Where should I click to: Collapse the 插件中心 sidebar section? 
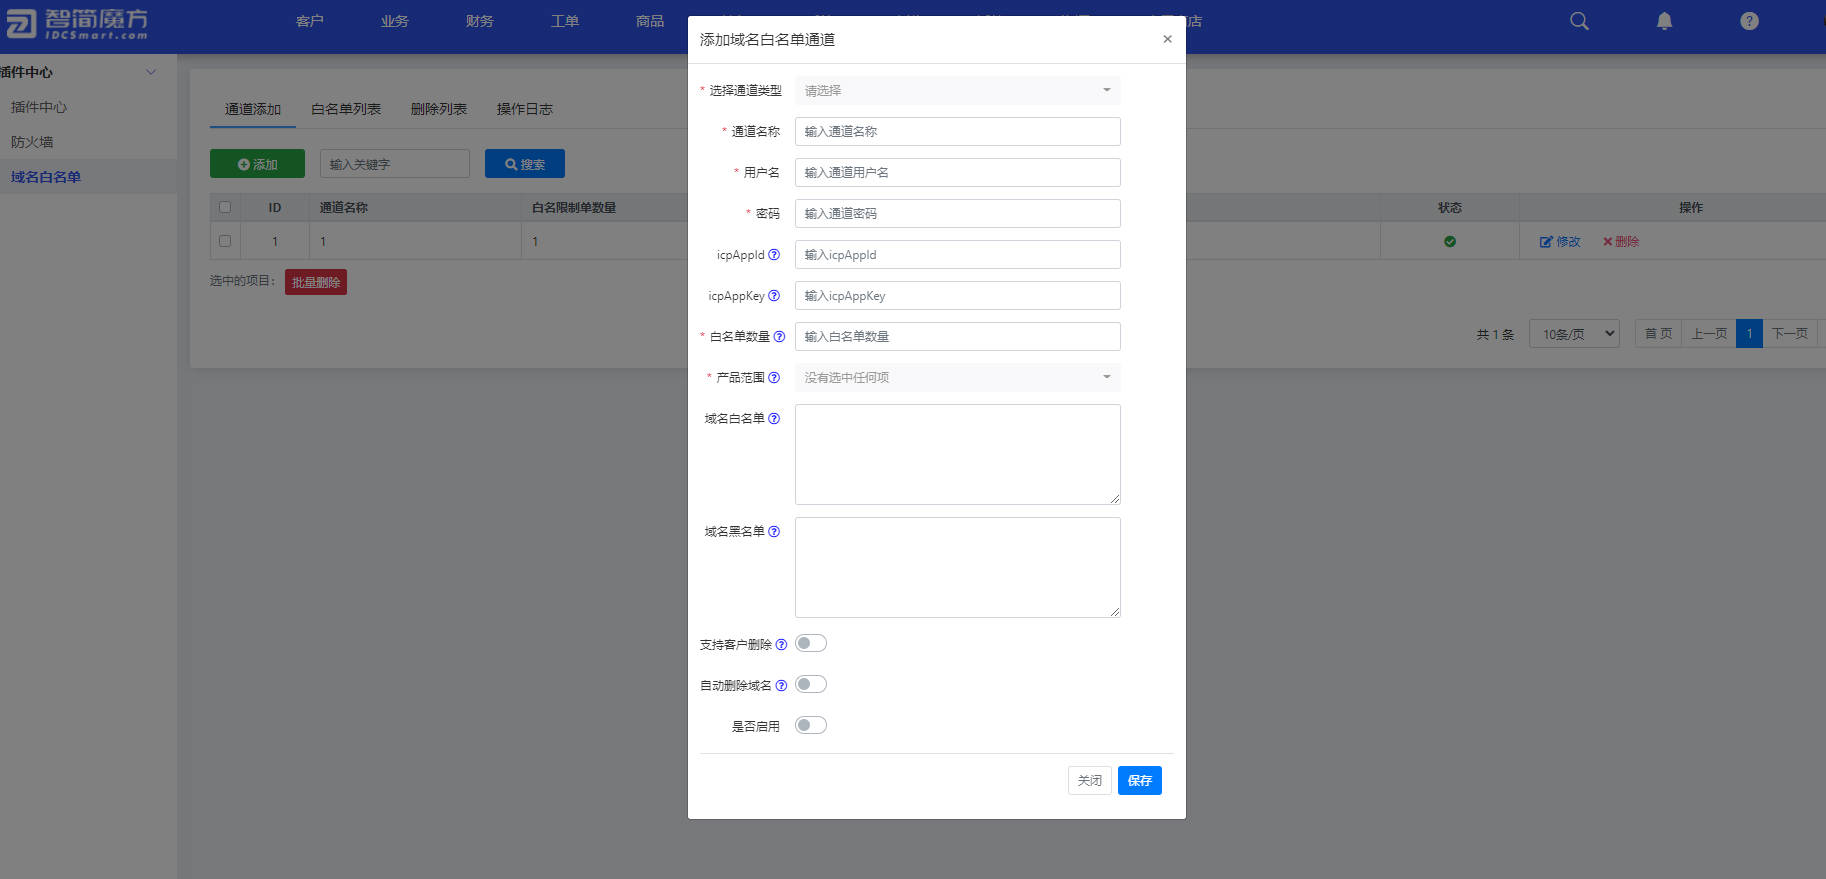click(151, 72)
